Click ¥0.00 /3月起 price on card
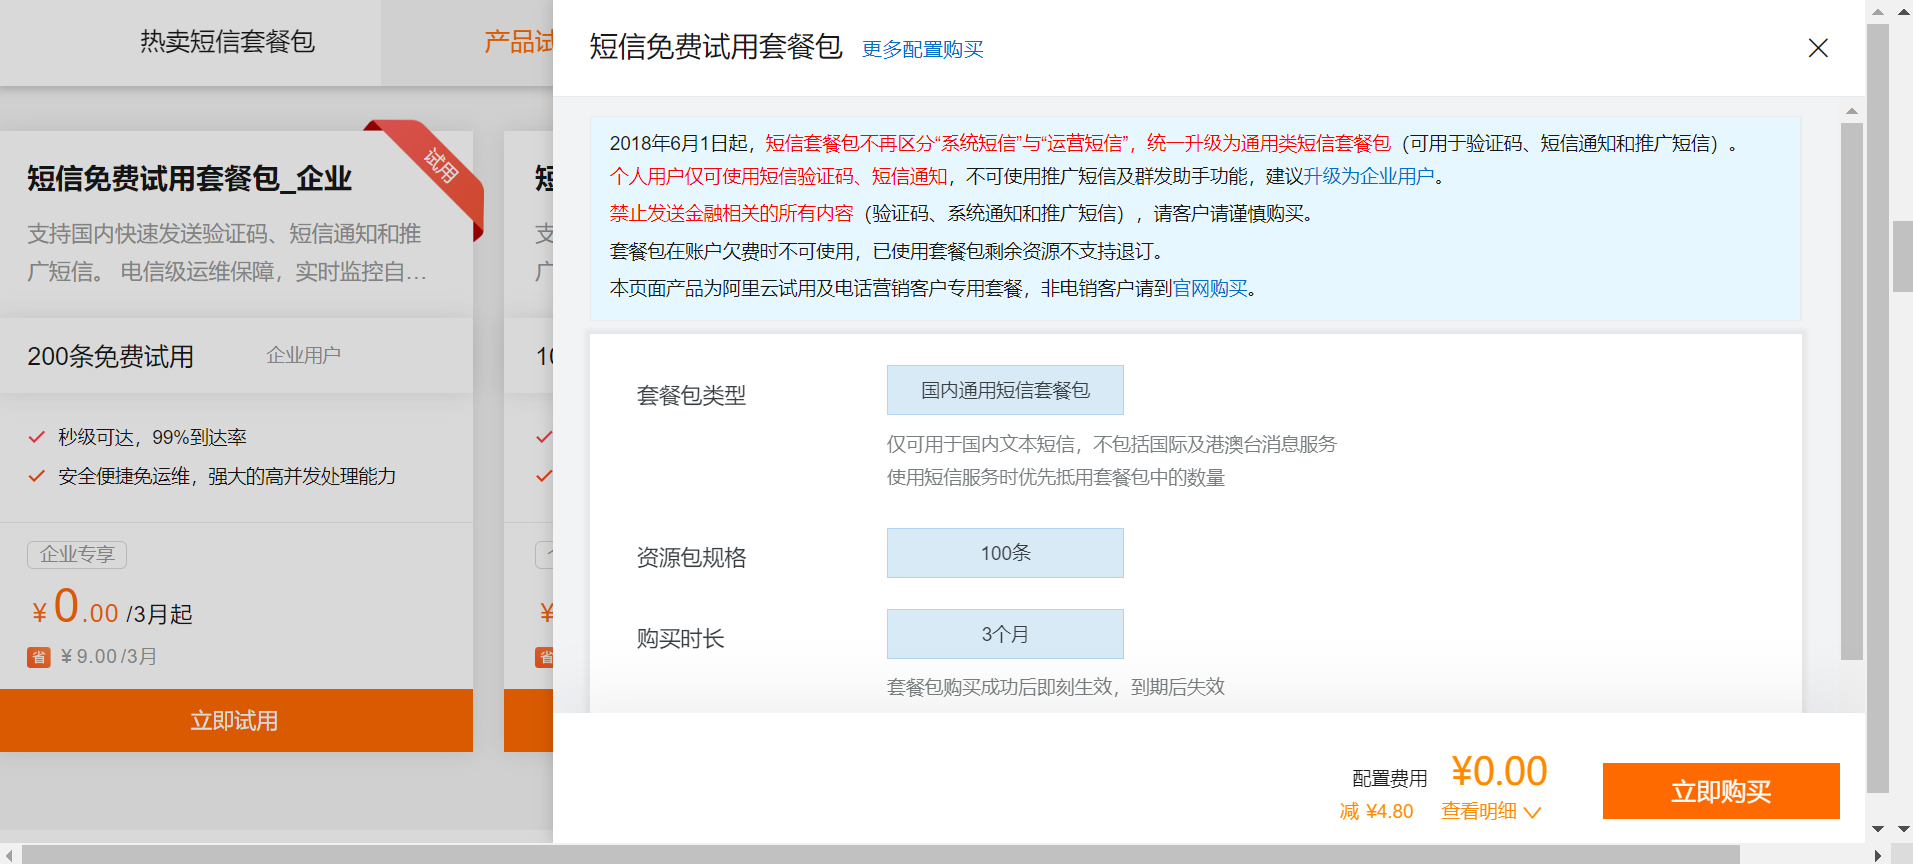The height and width of the screenshot is (864, 1913). (112, 607)
